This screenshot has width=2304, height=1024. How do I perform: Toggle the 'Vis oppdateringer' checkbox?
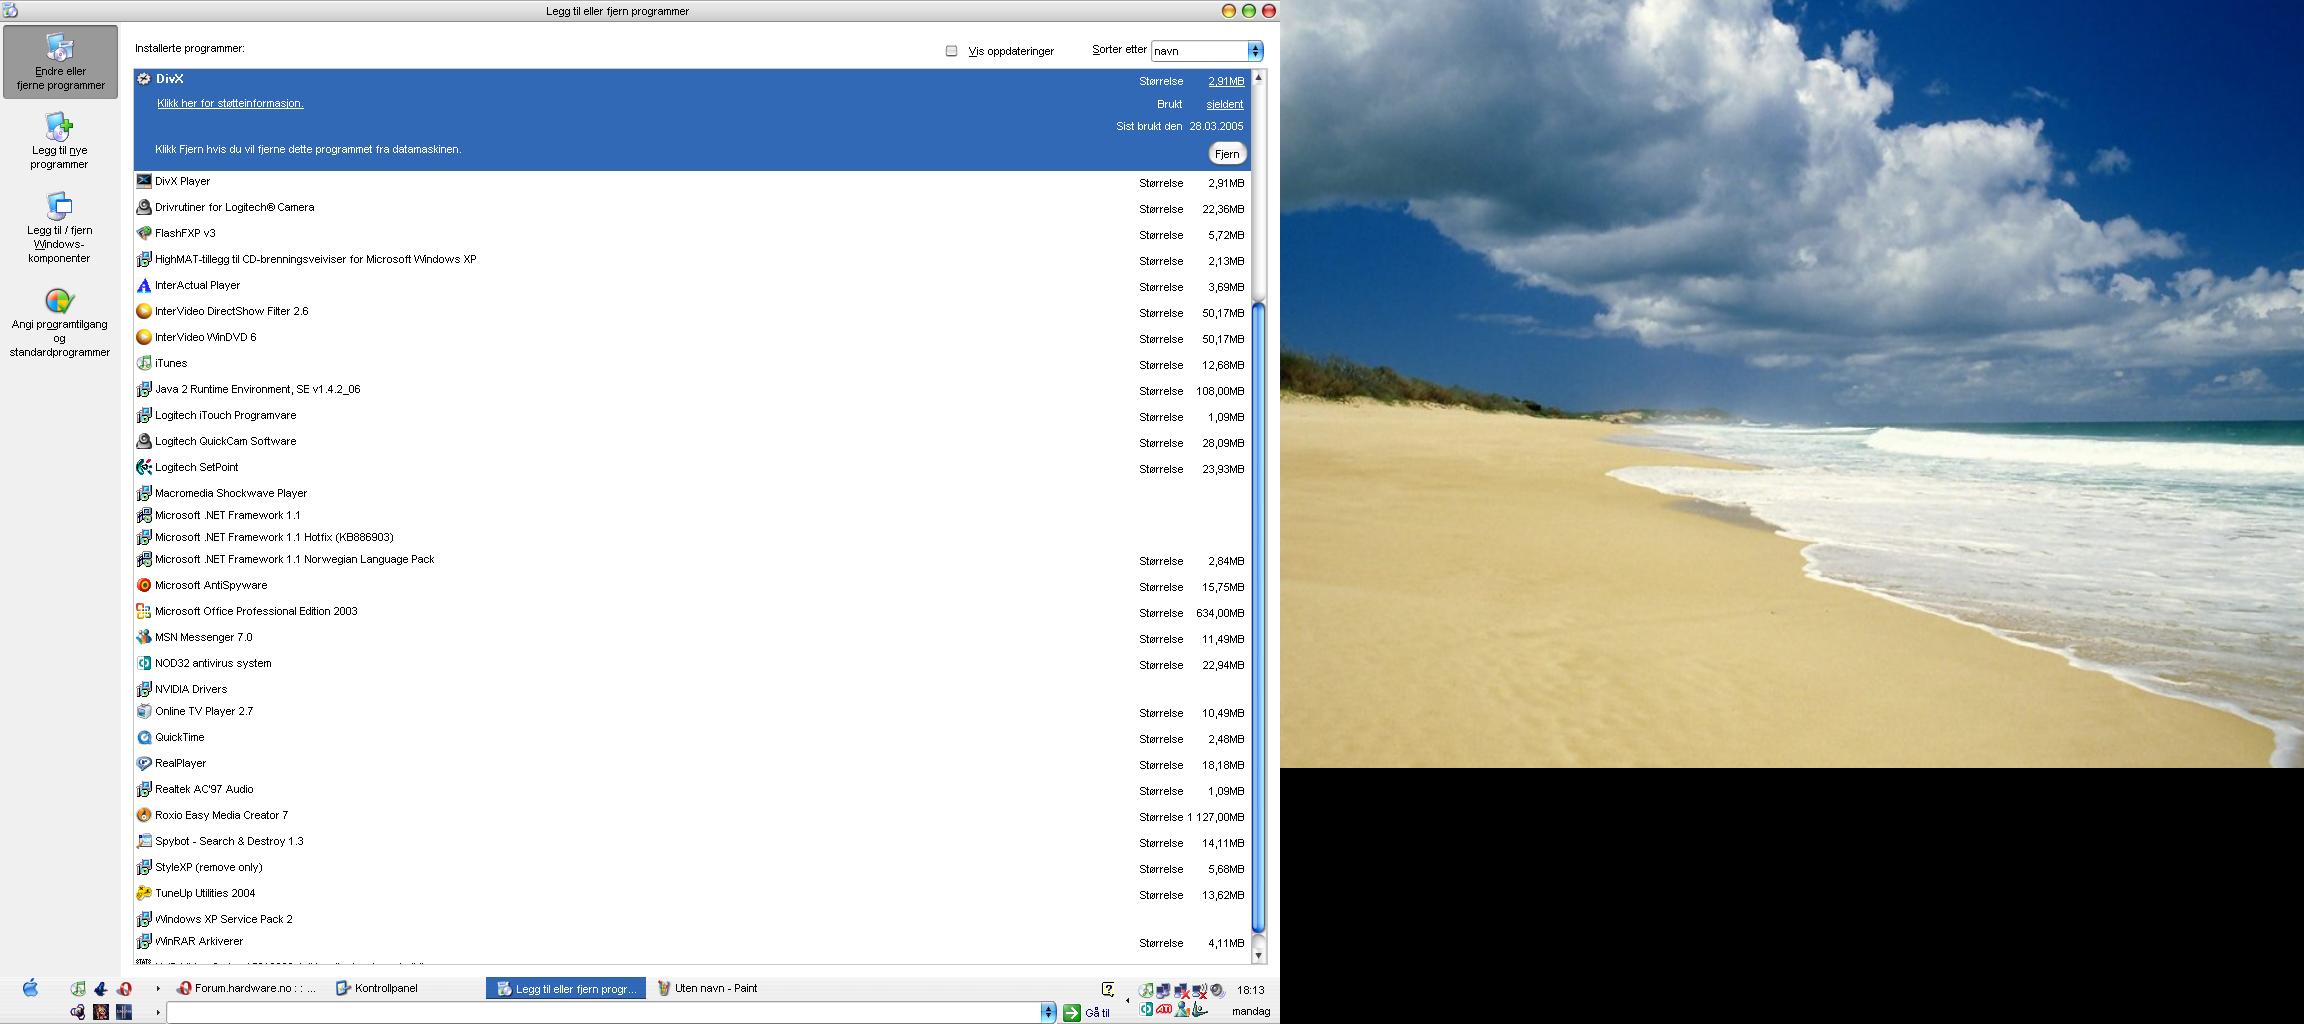coord(951,51)
